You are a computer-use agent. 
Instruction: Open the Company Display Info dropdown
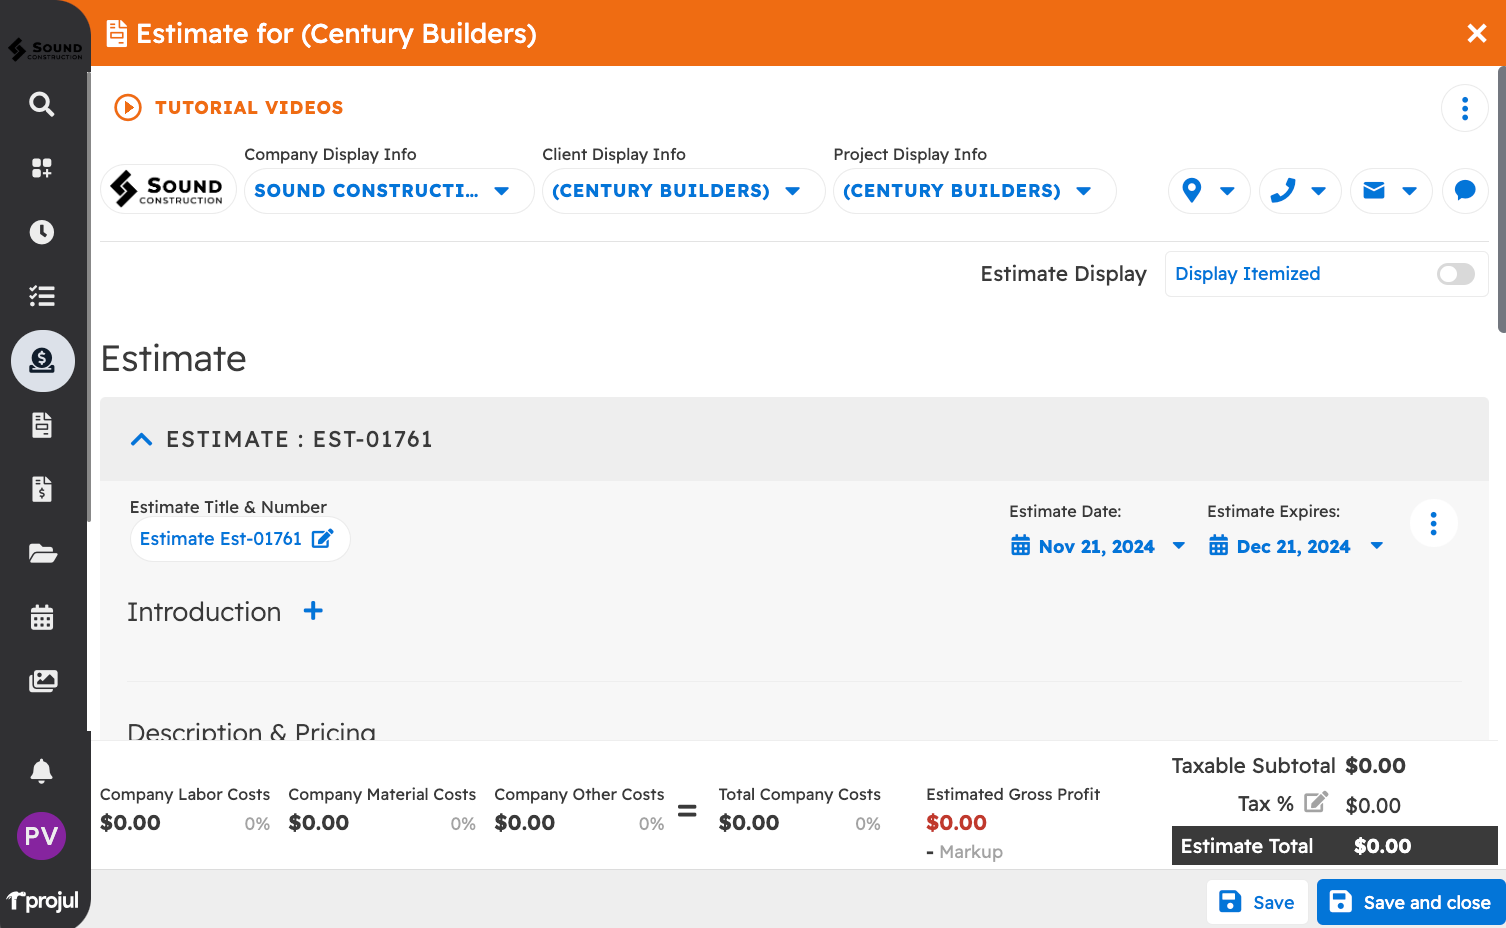[388, 191]
